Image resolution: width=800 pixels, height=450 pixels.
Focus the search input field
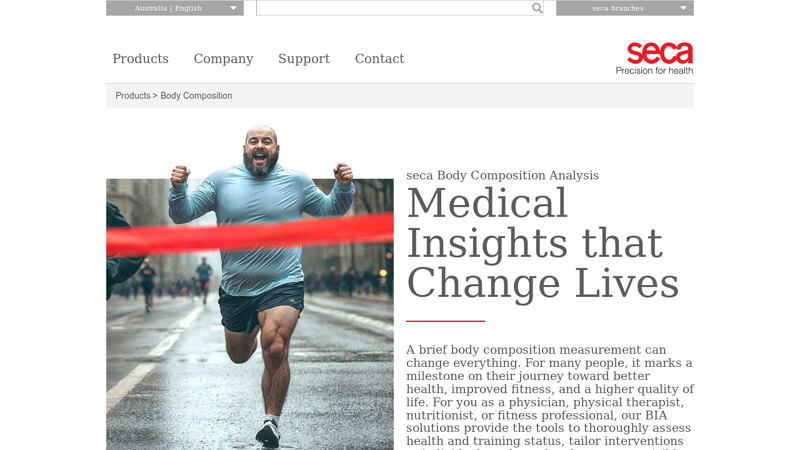[x=394, y=8]
